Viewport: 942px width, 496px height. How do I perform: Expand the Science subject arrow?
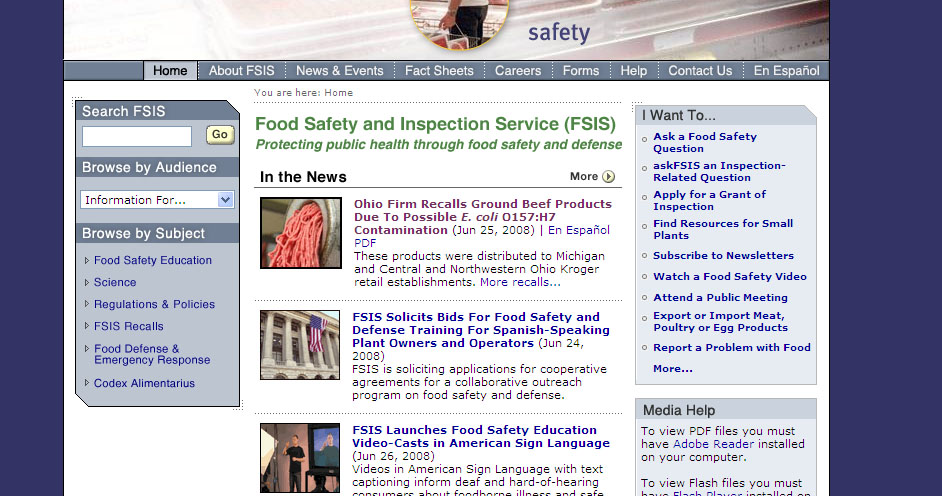tap(87, 282)
